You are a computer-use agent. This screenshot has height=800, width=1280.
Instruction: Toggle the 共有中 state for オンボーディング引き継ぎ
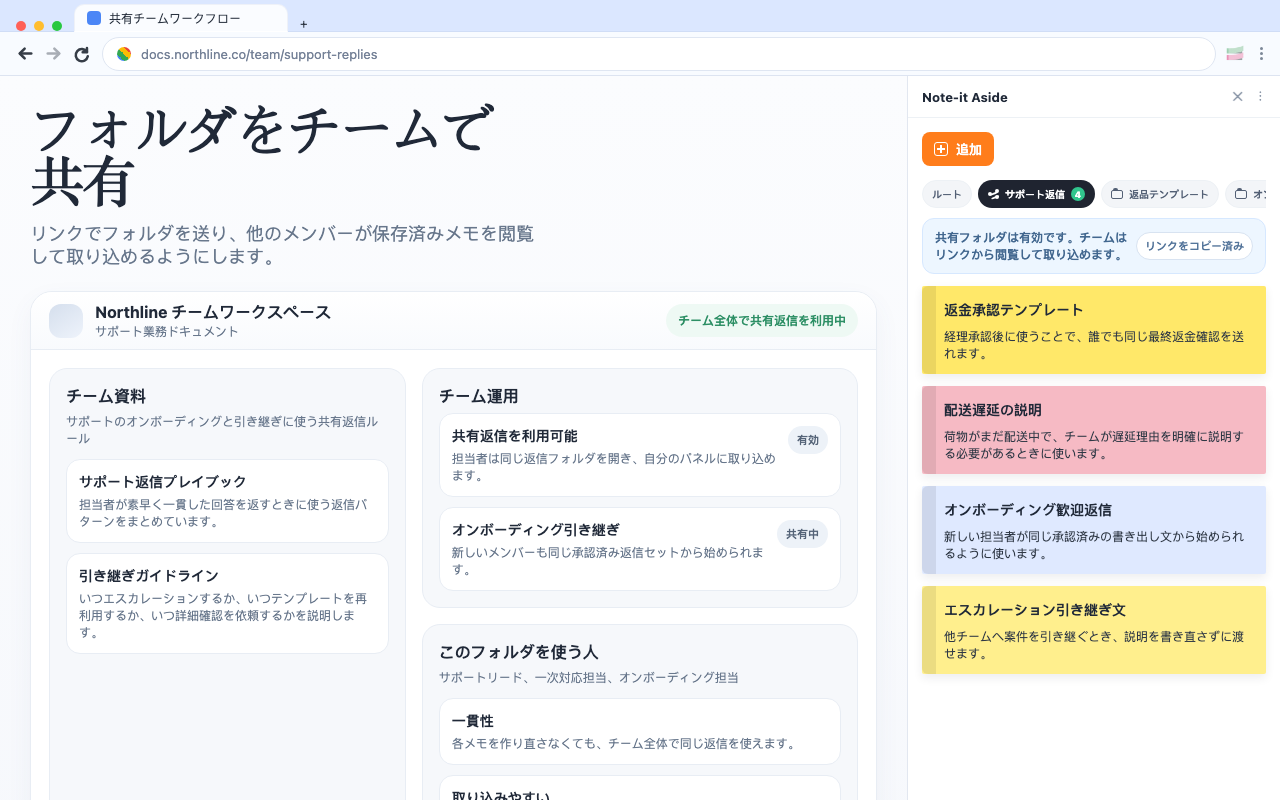[x=802, y=534]
